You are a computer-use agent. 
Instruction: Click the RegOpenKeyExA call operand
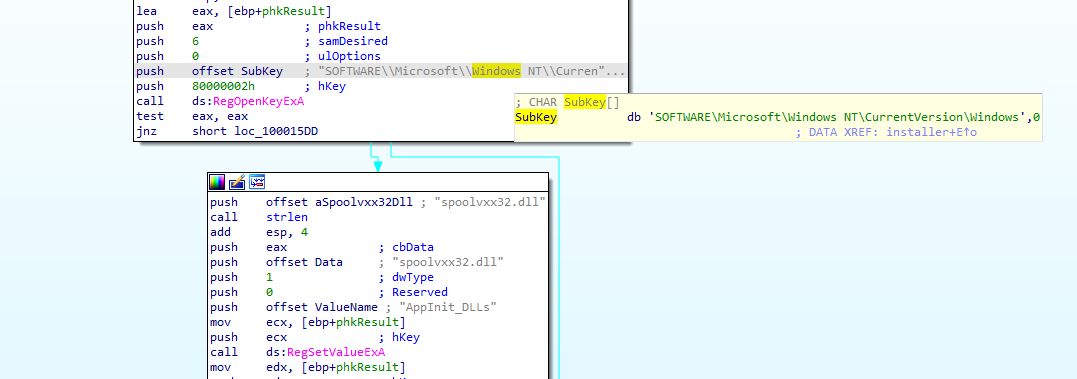coord(248,102)
